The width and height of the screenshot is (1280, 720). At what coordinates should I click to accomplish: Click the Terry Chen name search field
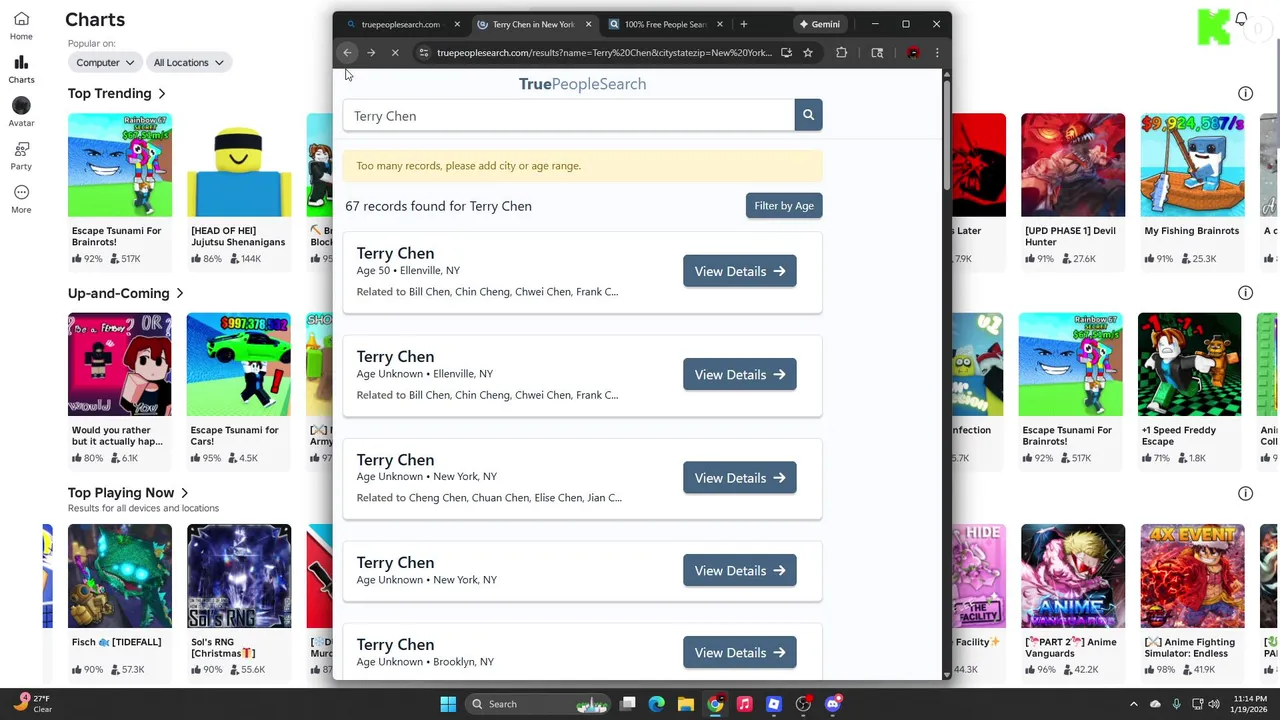coord(569,115)
